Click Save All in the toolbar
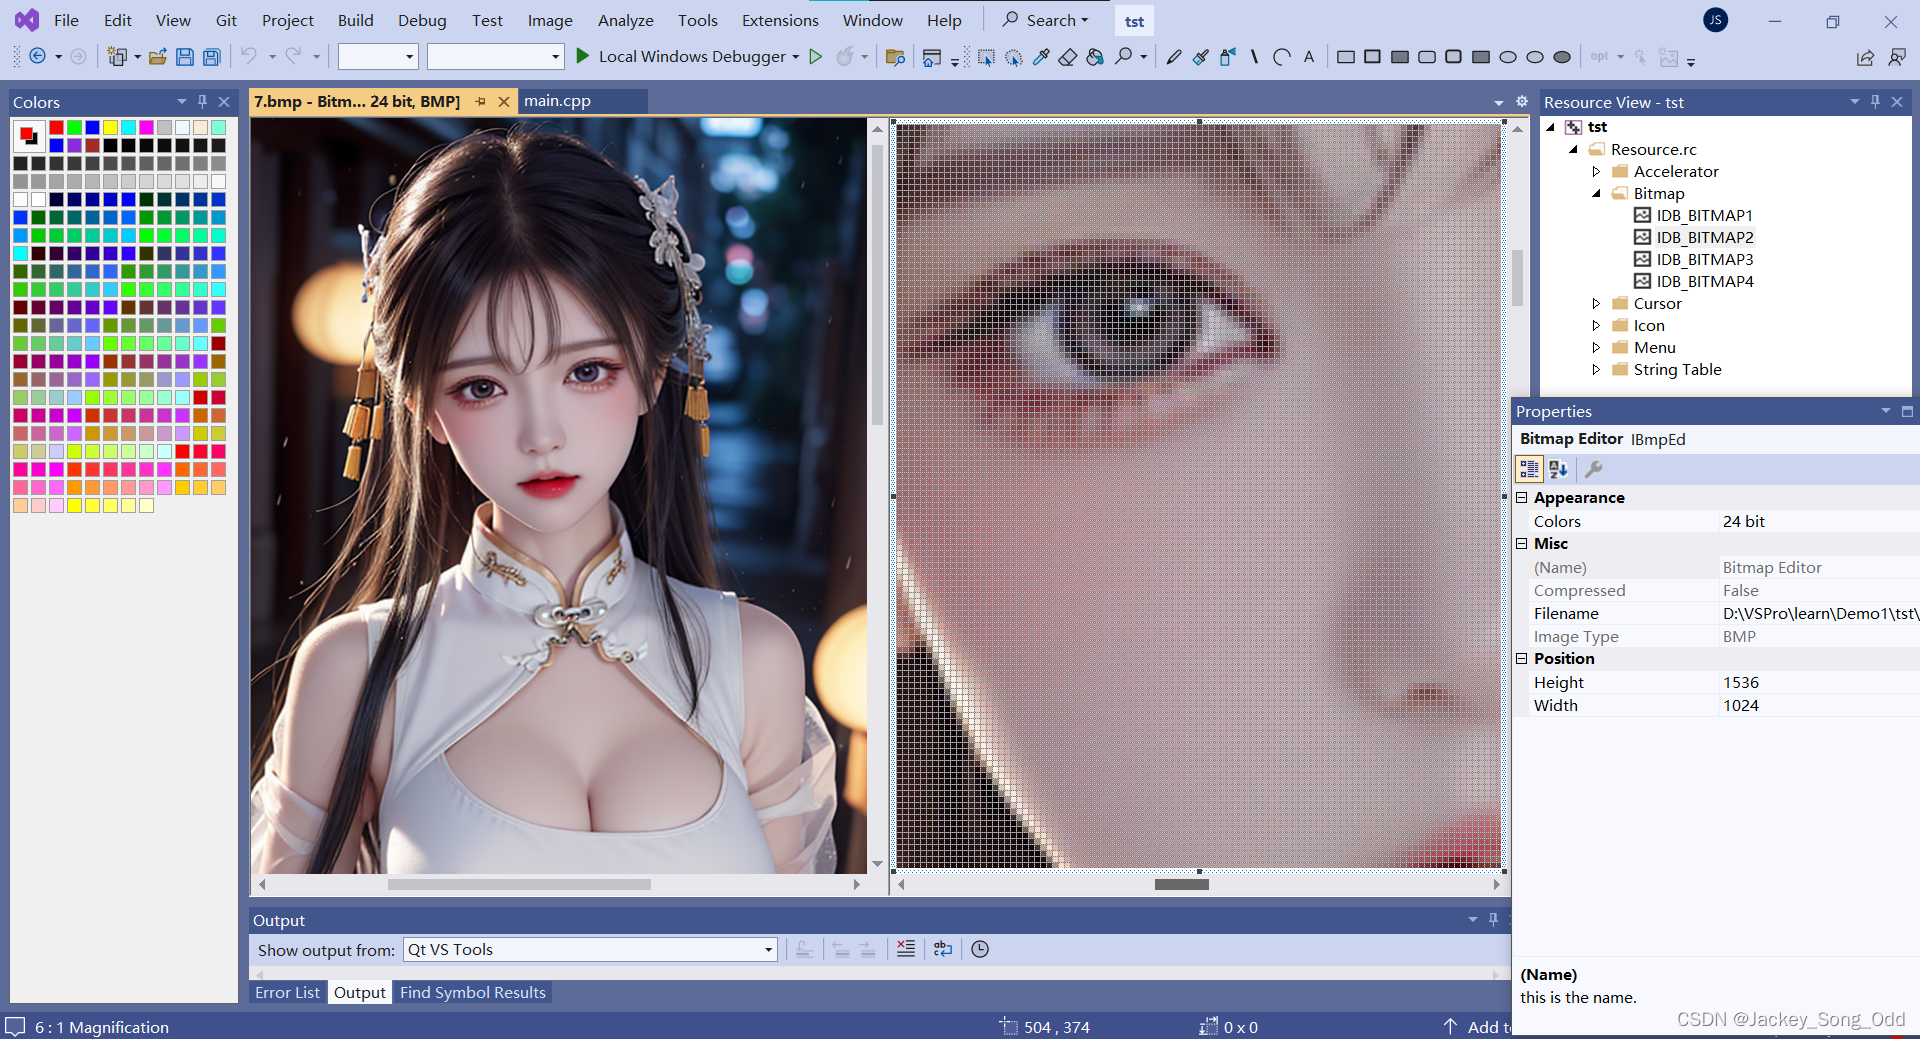This screenshot has height=1039, width=1920. [211, 57]
